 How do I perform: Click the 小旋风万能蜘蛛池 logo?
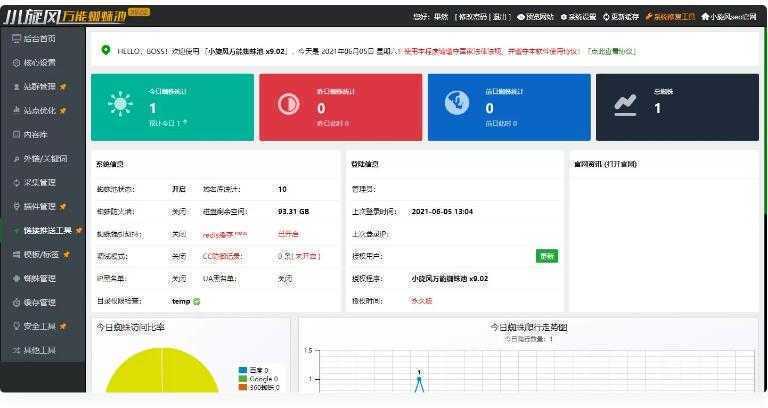tap(76, 16)
